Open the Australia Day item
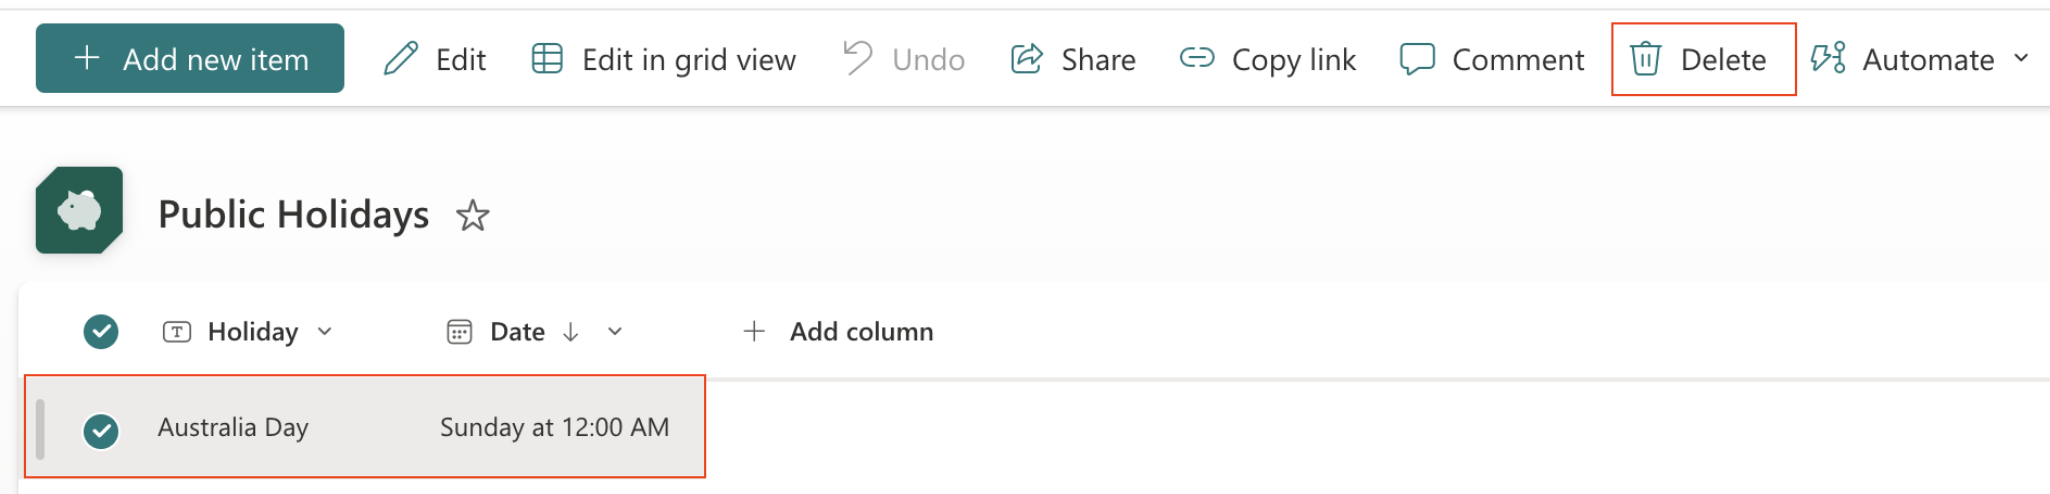 (233, 428)
